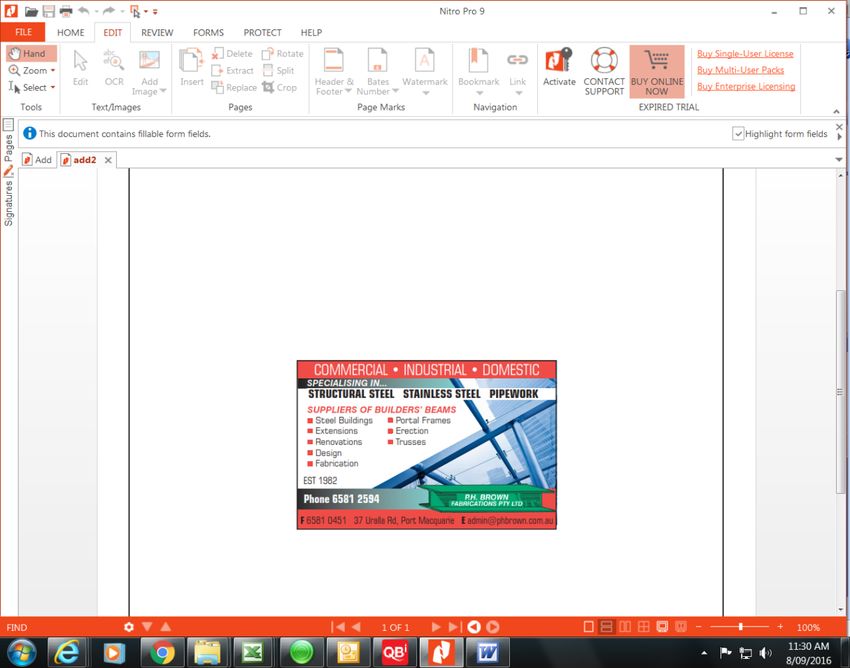
Task: Open Excel from the taskbar
Action: 253,652
